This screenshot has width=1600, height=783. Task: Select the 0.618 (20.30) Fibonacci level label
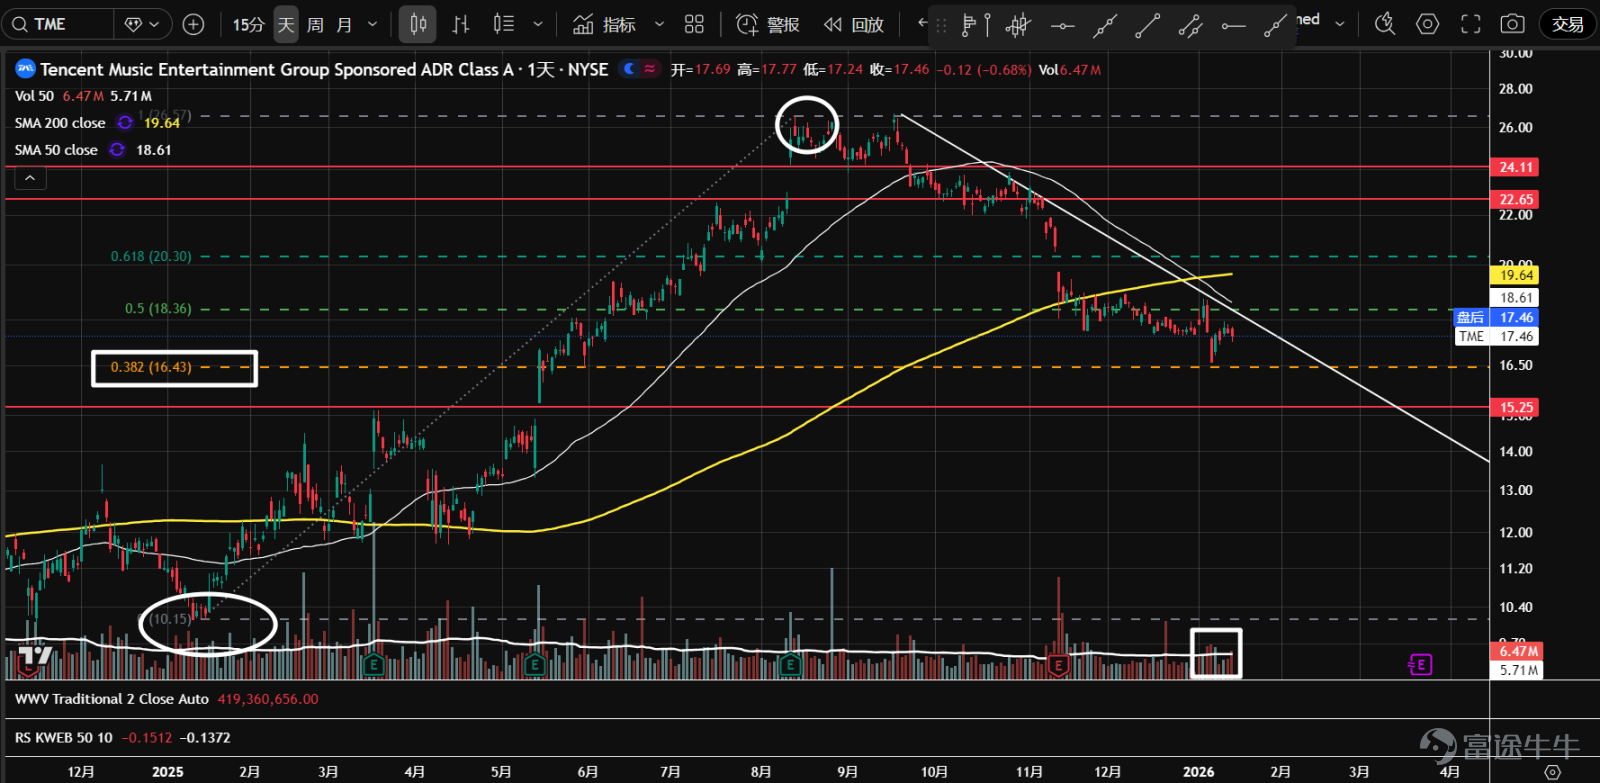point(151,256)
